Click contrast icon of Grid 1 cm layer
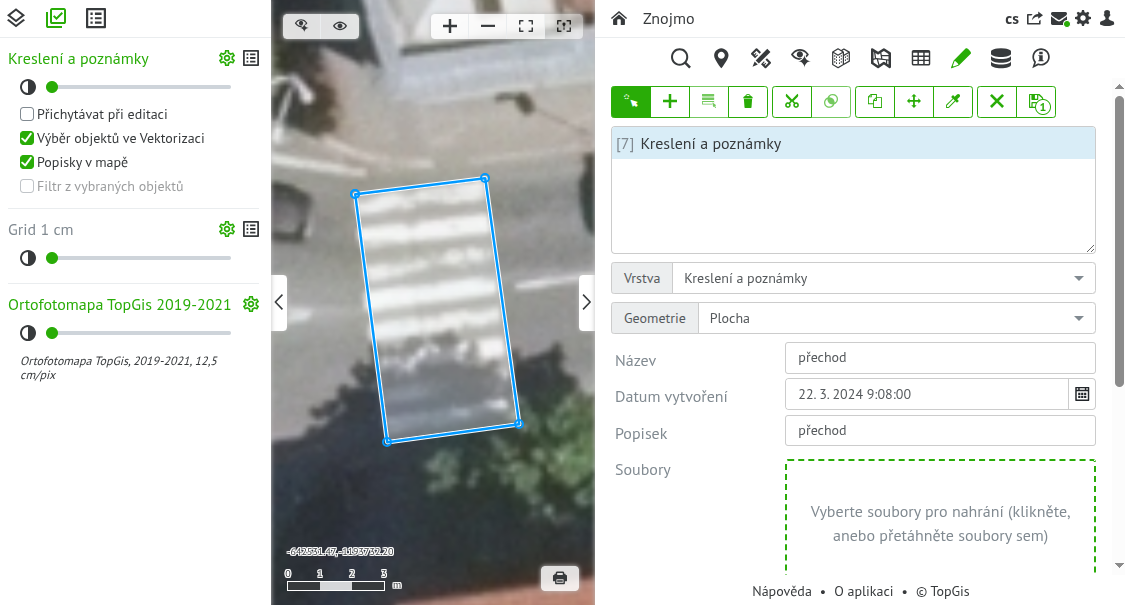Image resolution: width=1125 pixels, height=605 pixels. pos(28,258)
